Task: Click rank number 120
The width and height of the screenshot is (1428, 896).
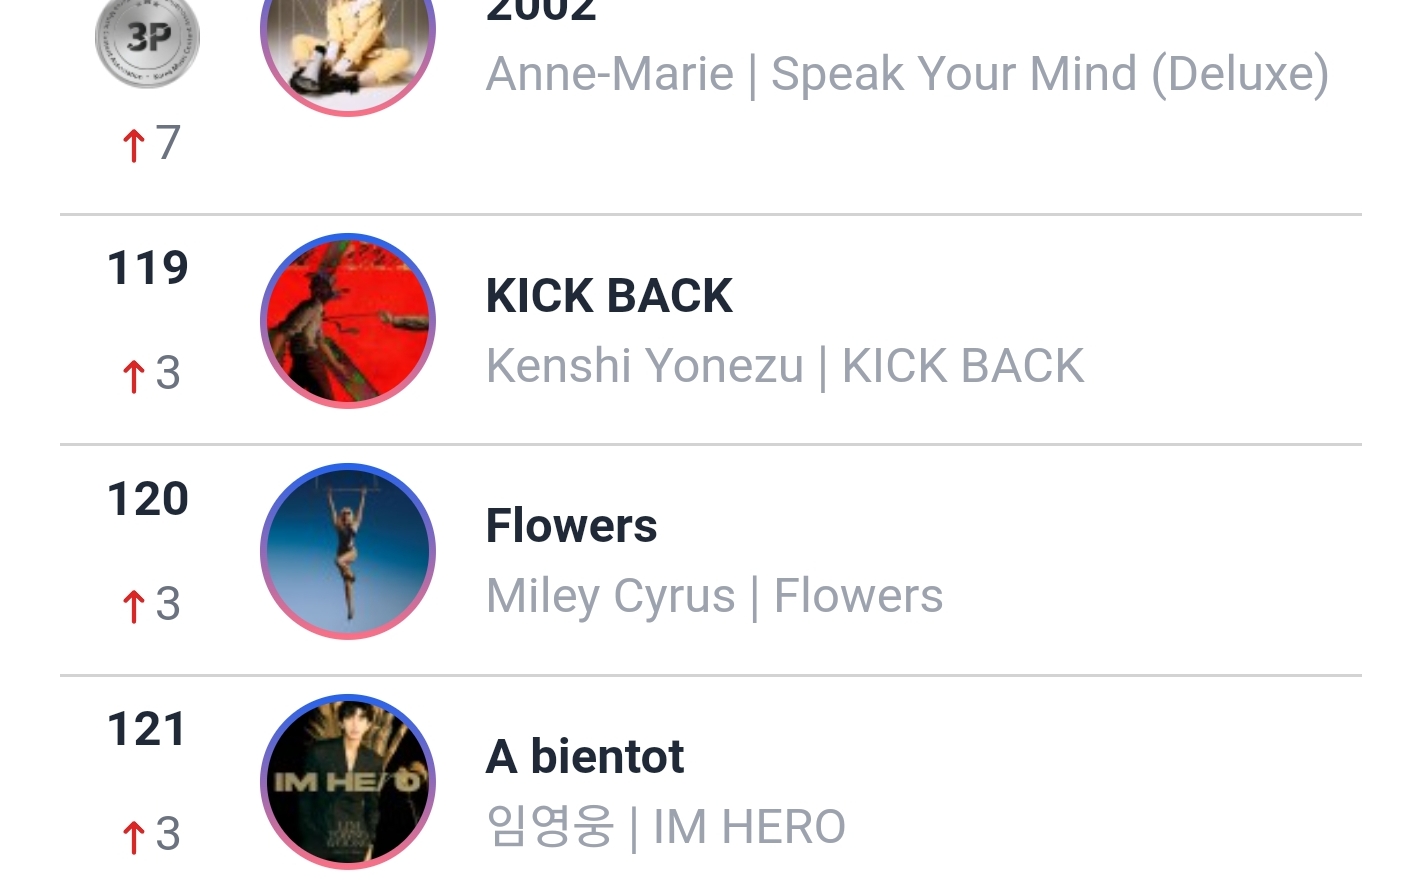Action: click(x=148, y=499)
